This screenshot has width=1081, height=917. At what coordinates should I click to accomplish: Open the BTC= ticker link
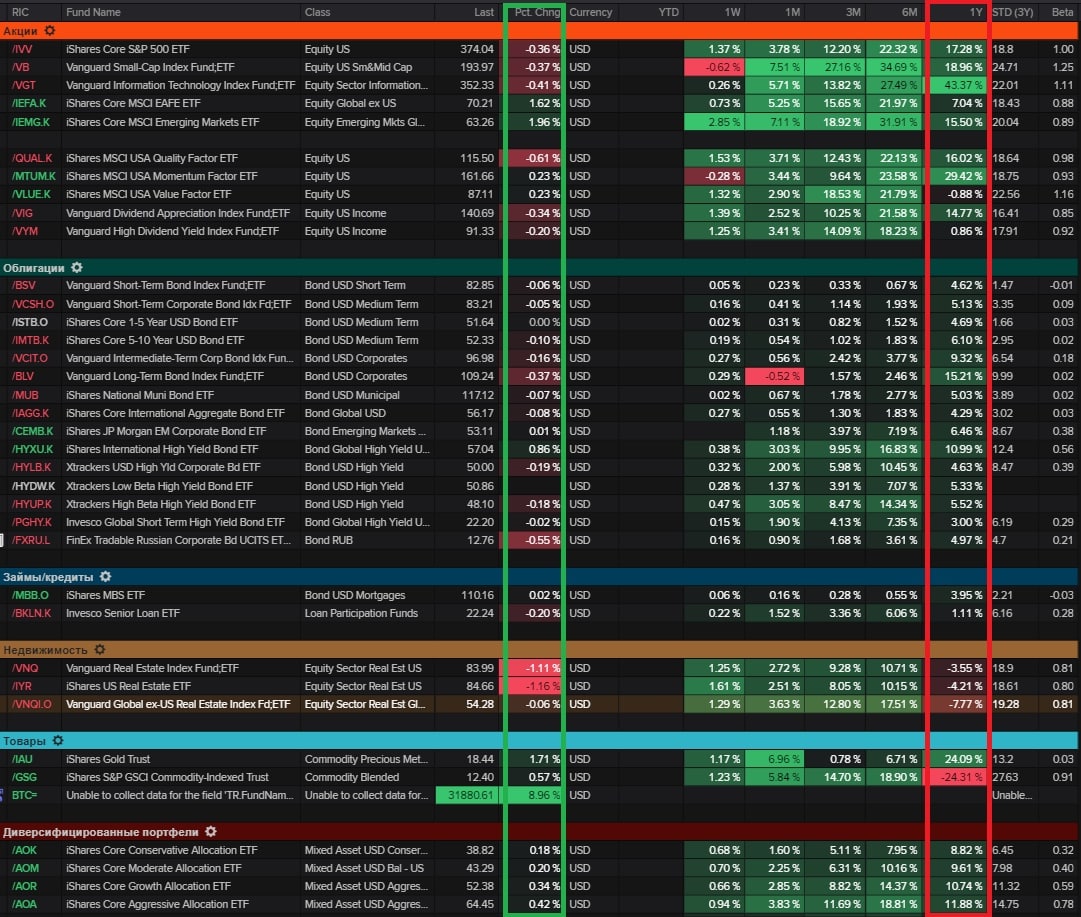click(24, 795)
